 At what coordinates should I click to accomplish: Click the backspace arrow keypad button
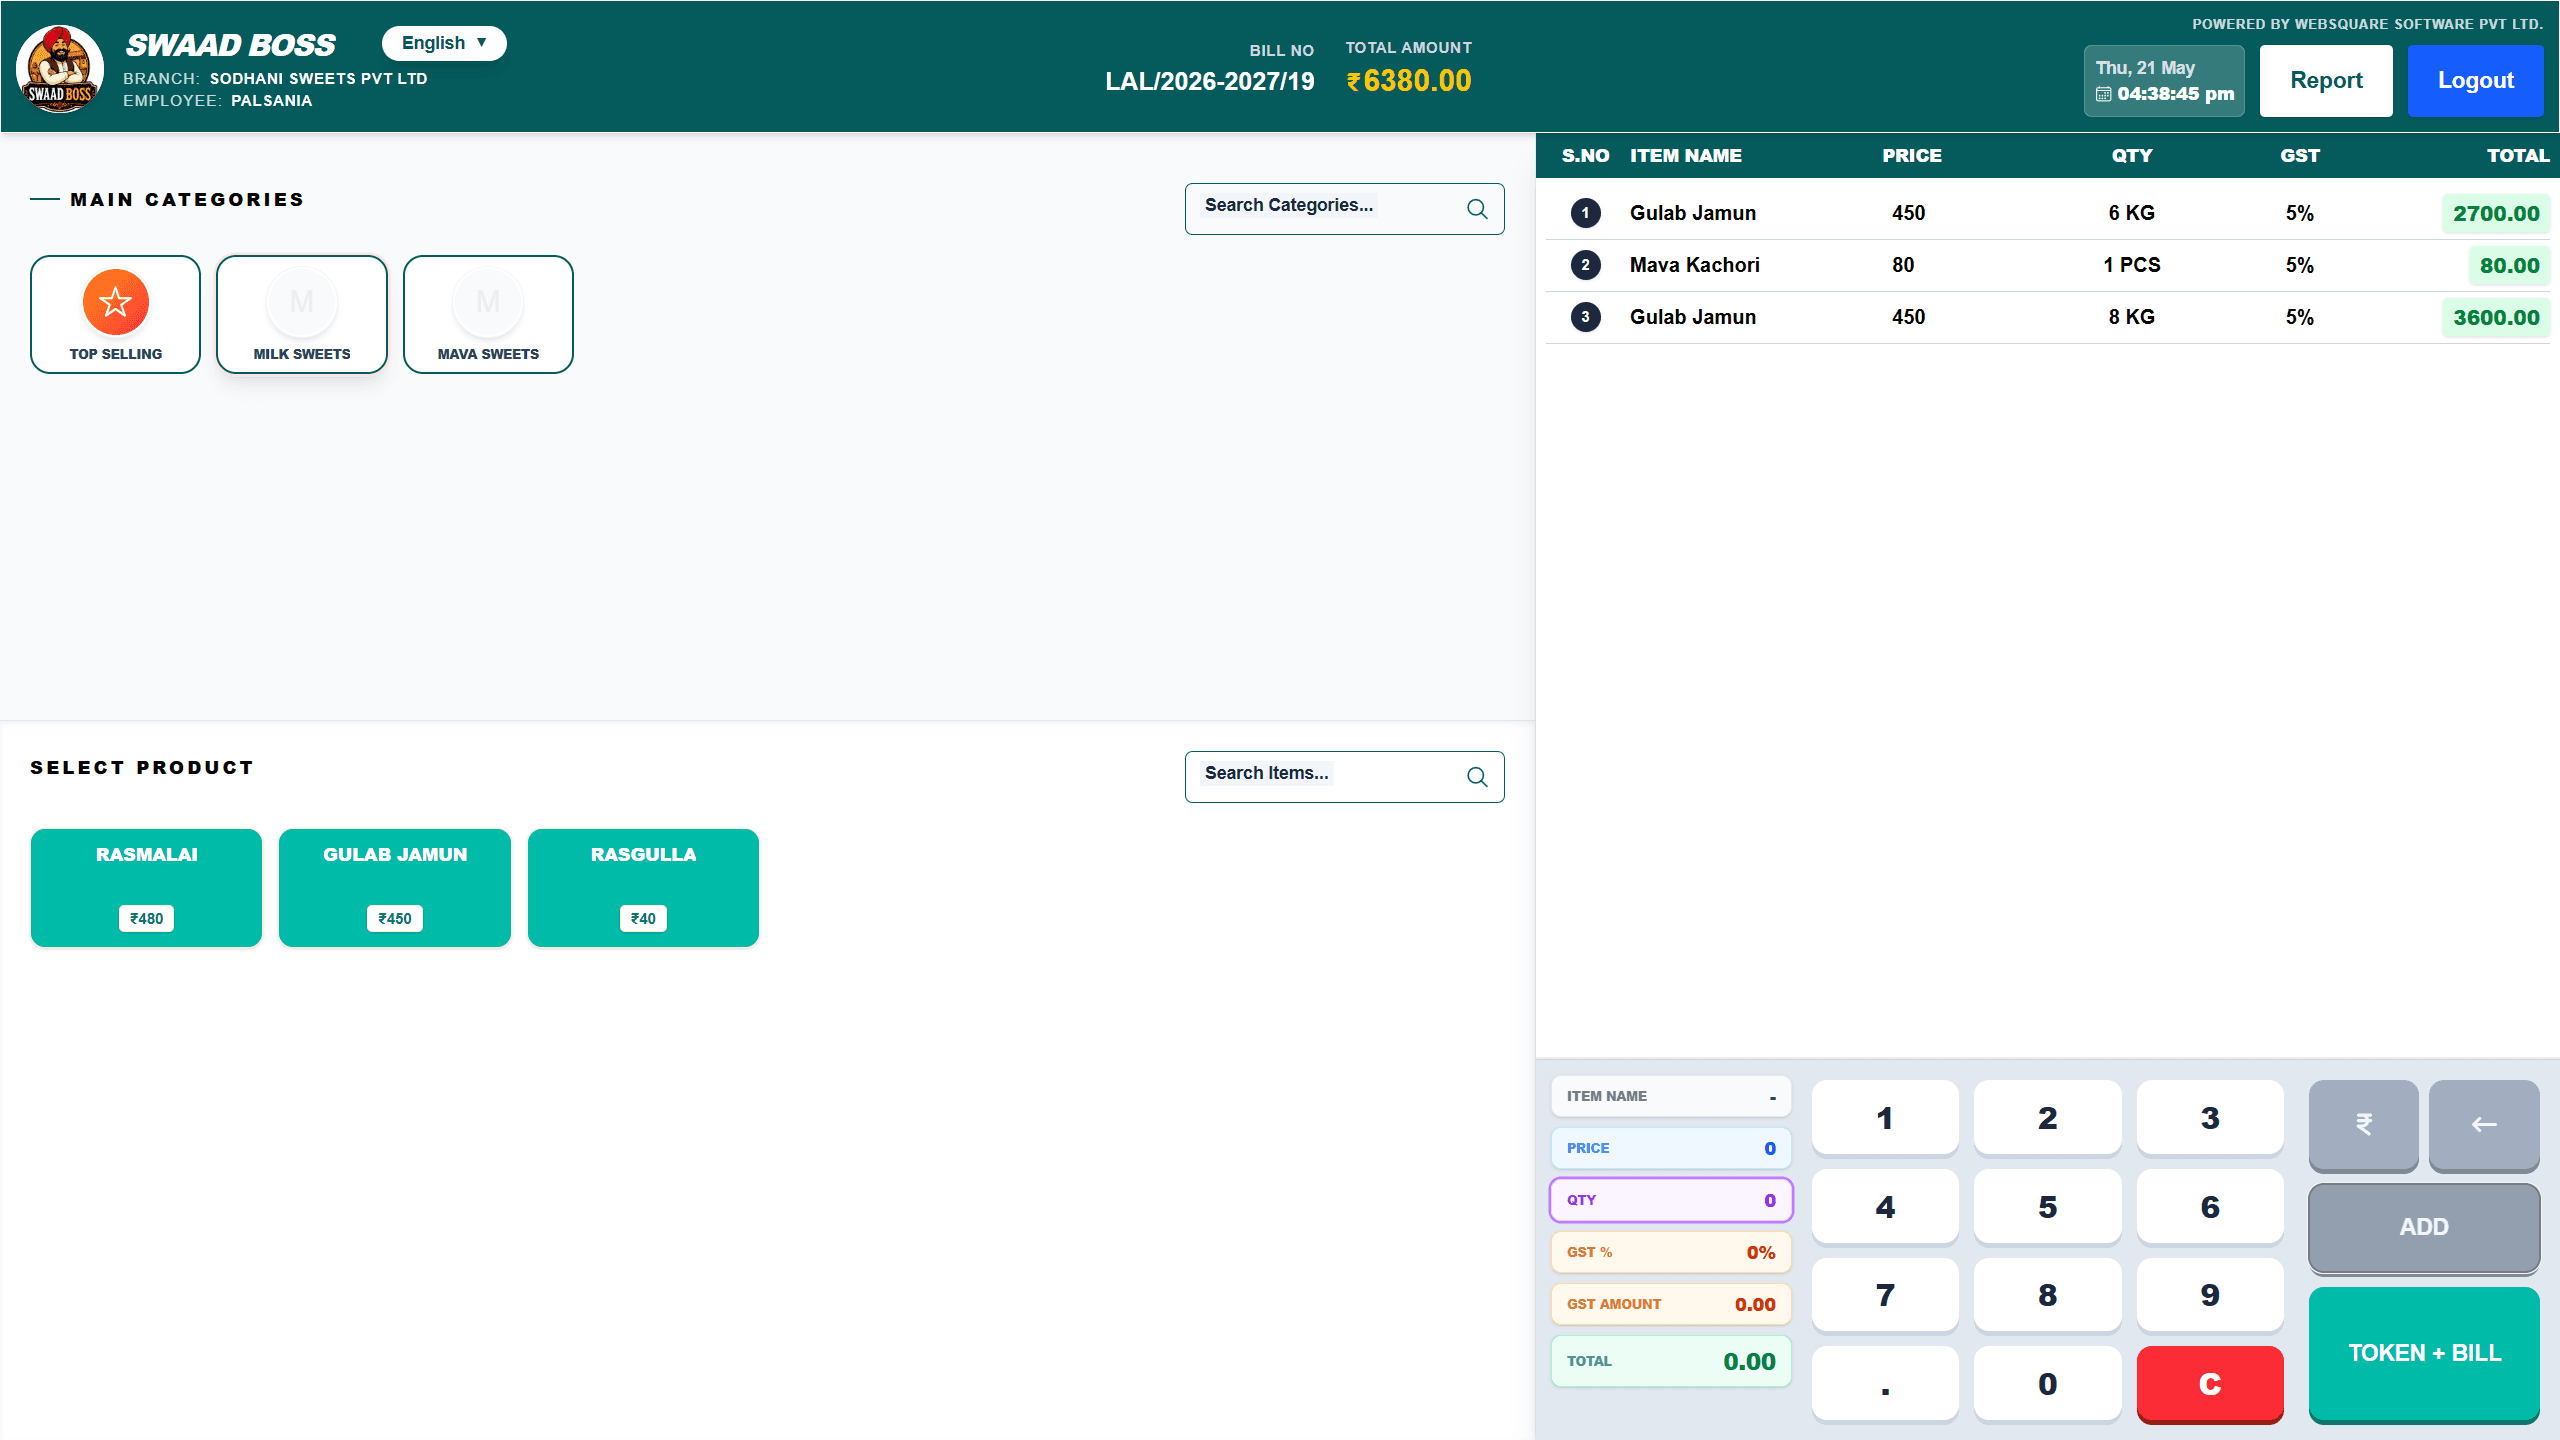tap(2484, 1124)
